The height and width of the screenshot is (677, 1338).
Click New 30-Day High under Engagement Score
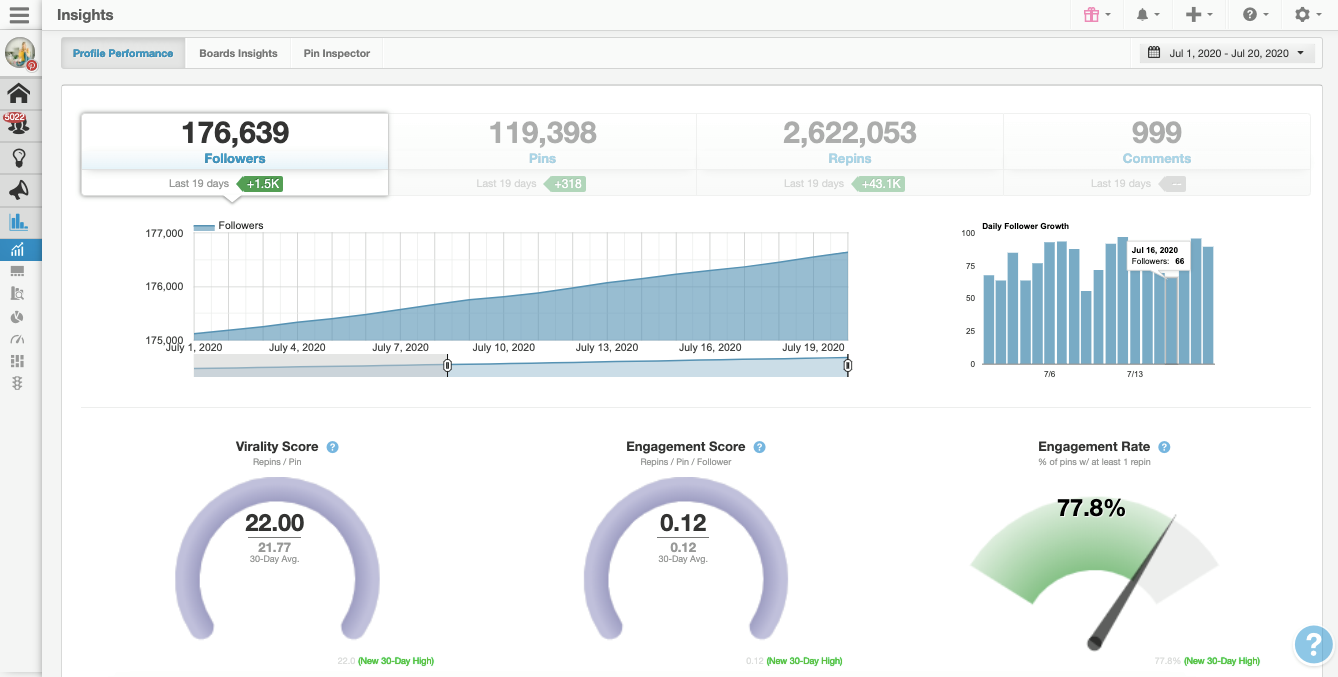(805, 661)
